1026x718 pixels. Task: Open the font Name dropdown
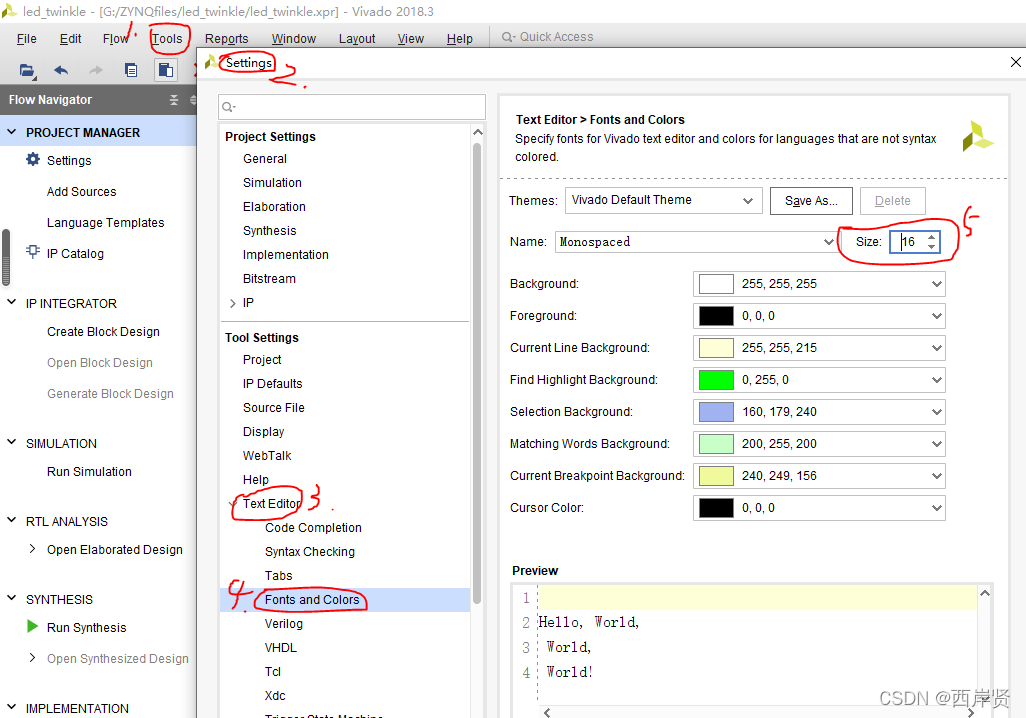(696, 242)
